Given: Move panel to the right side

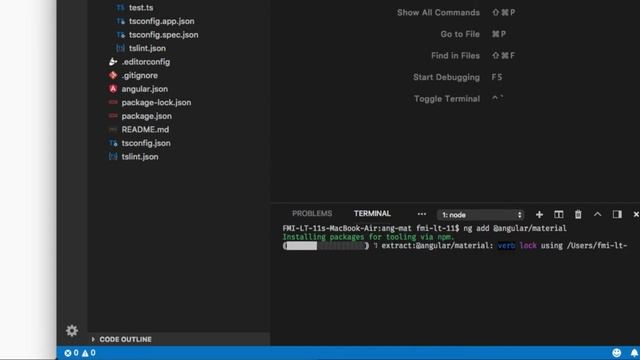Looking at the screenshot, I should pos(617,214).
